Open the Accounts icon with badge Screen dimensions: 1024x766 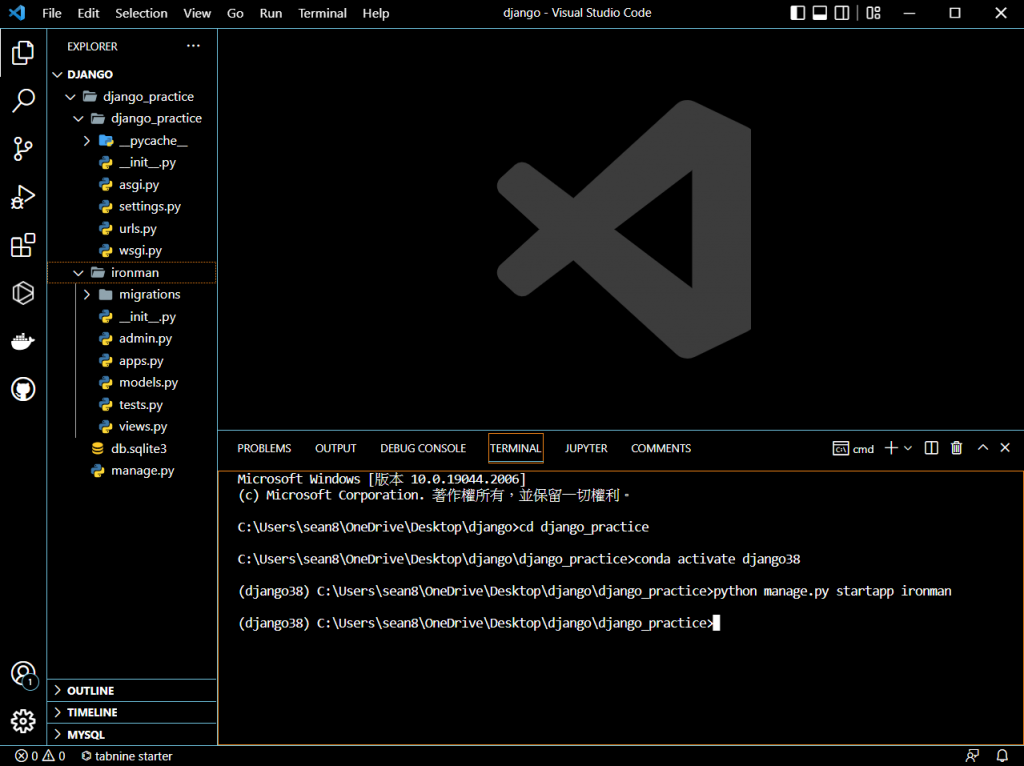pyautogui.click(x=24, y=675)
